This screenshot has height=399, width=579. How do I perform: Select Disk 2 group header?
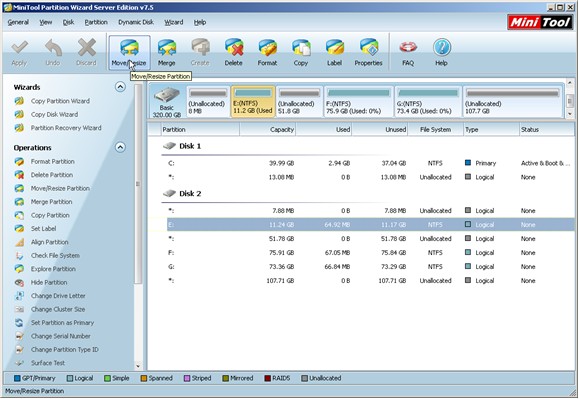click(x=182, y=193)
